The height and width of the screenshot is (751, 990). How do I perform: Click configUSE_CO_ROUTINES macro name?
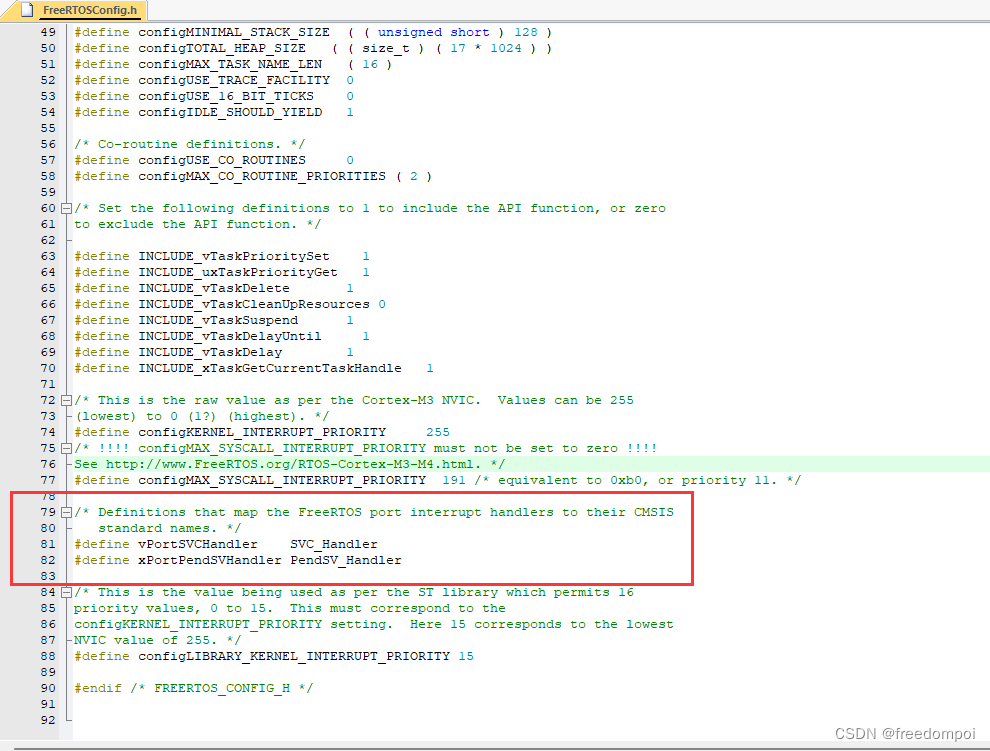pos(222,160)
